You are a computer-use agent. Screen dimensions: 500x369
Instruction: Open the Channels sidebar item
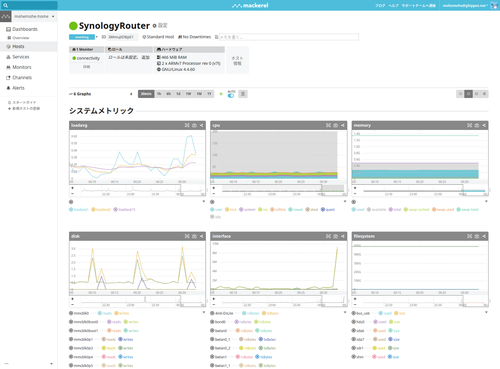point(19,77)
